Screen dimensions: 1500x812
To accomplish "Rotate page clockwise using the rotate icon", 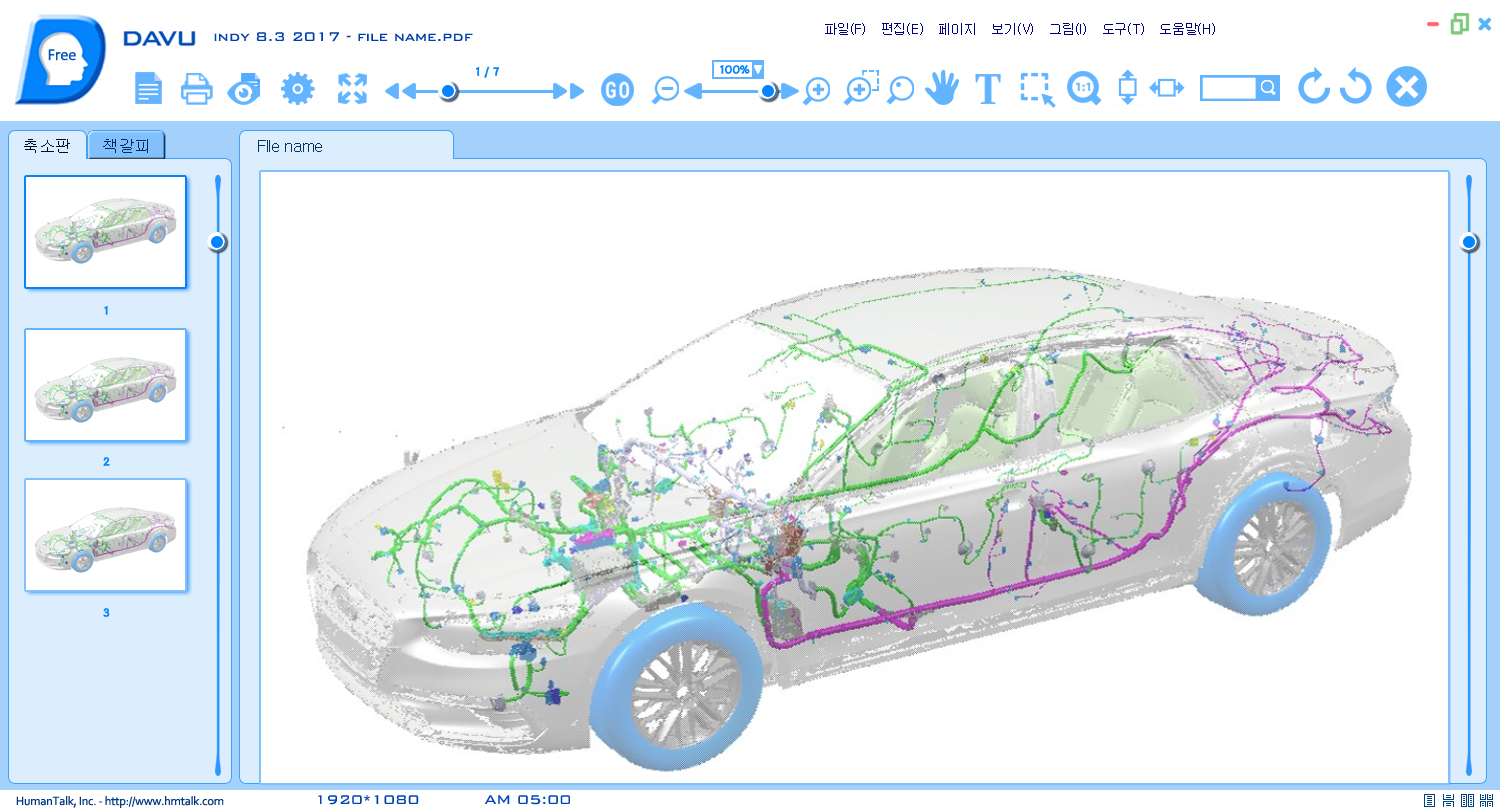I will coord(1313,88).
